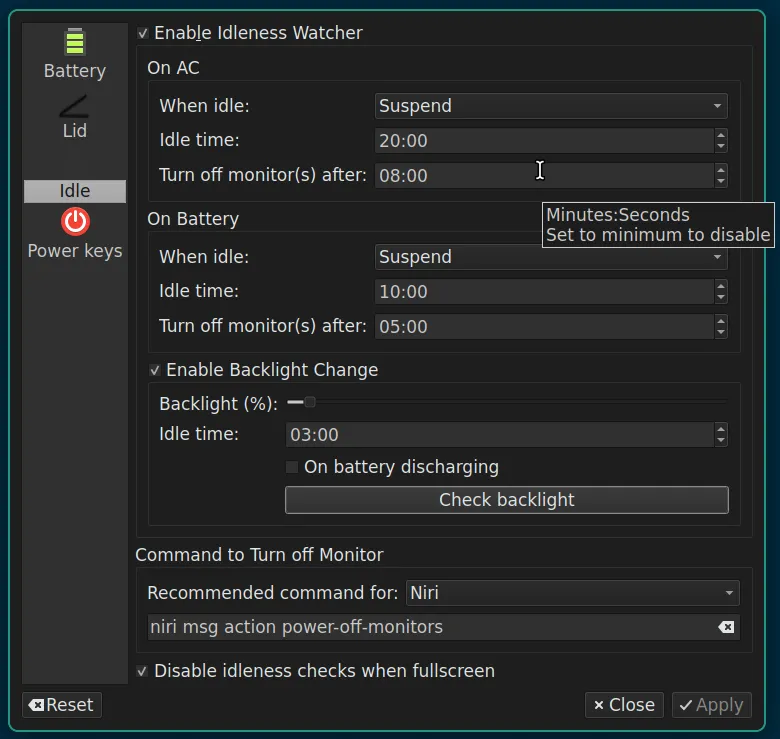Toggle Disable idleness checks when fullscreen
Viewport: 780px width, 739px height.
coord(143,671)
